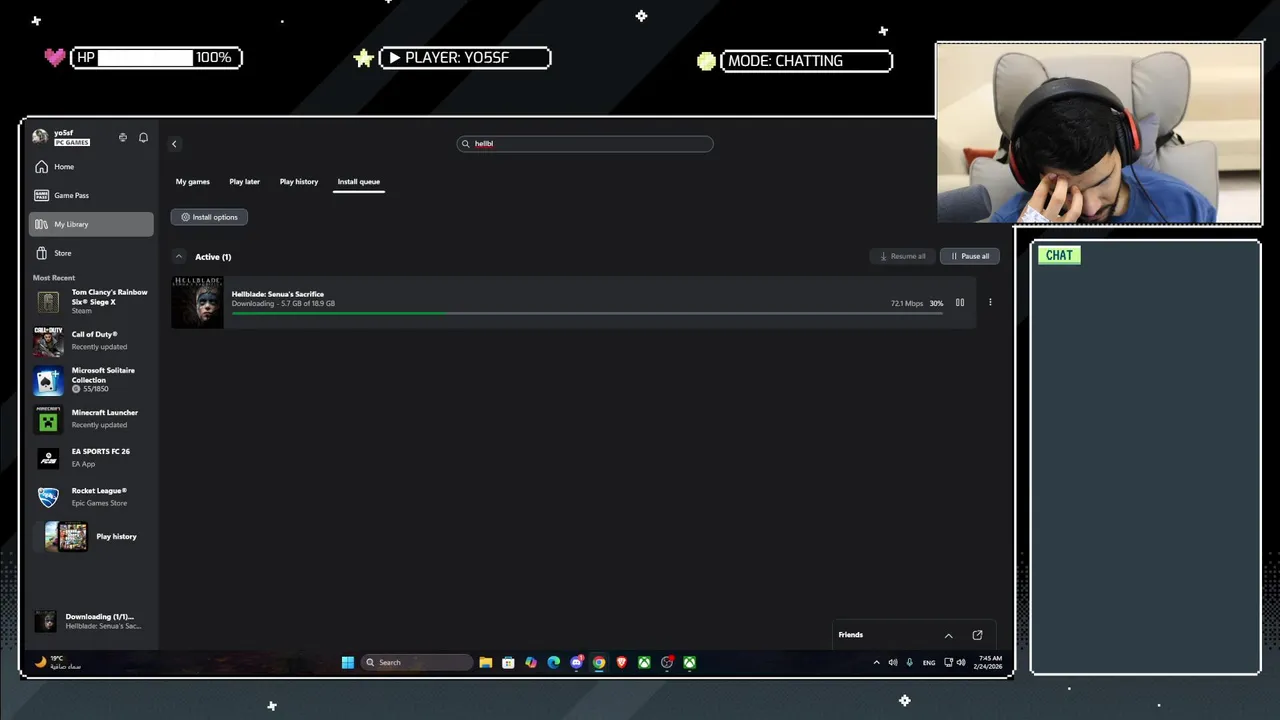
Task: Open Rocket League in Most Recent
Action: coord(91,497)
